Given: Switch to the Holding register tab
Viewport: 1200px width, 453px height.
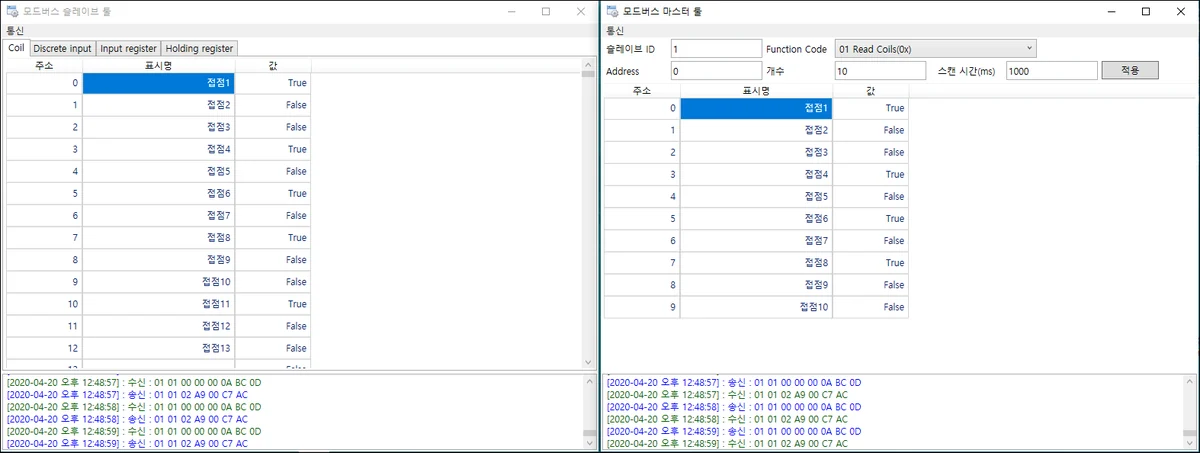Looking at the screenshot, I should tap(199, 48).
